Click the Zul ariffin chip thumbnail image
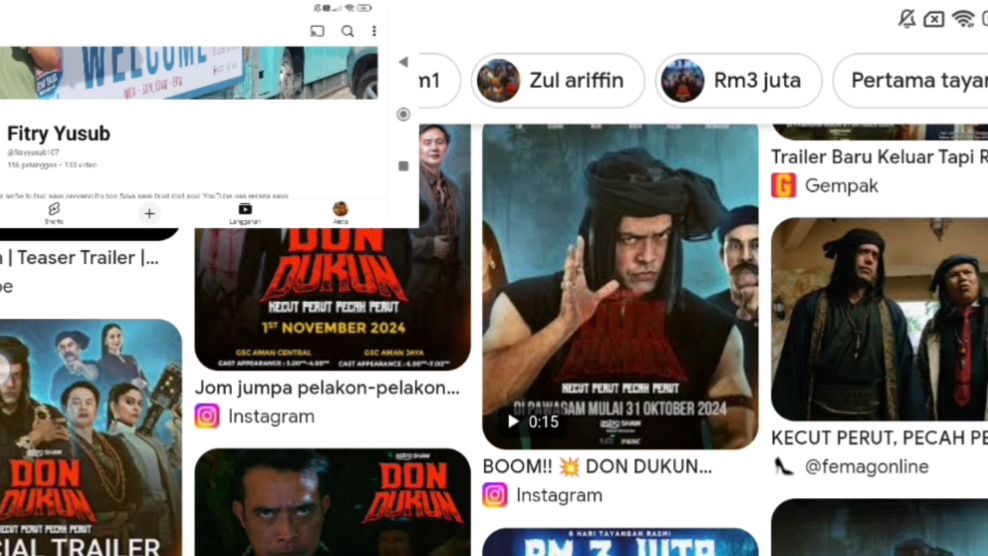Screen dimensions: 988x556 pyautogui.click(x=498, y=81)
